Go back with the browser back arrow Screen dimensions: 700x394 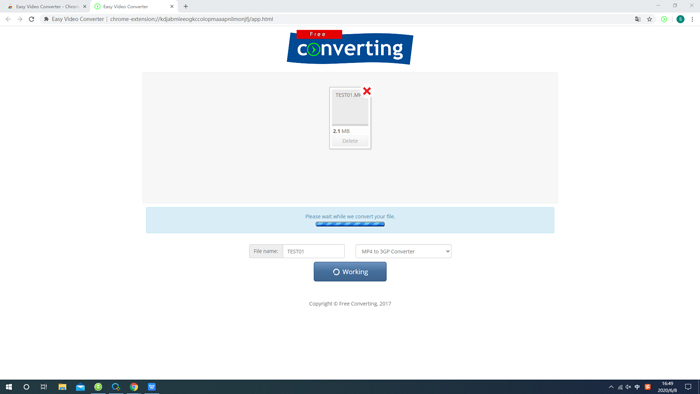[8, 19]
